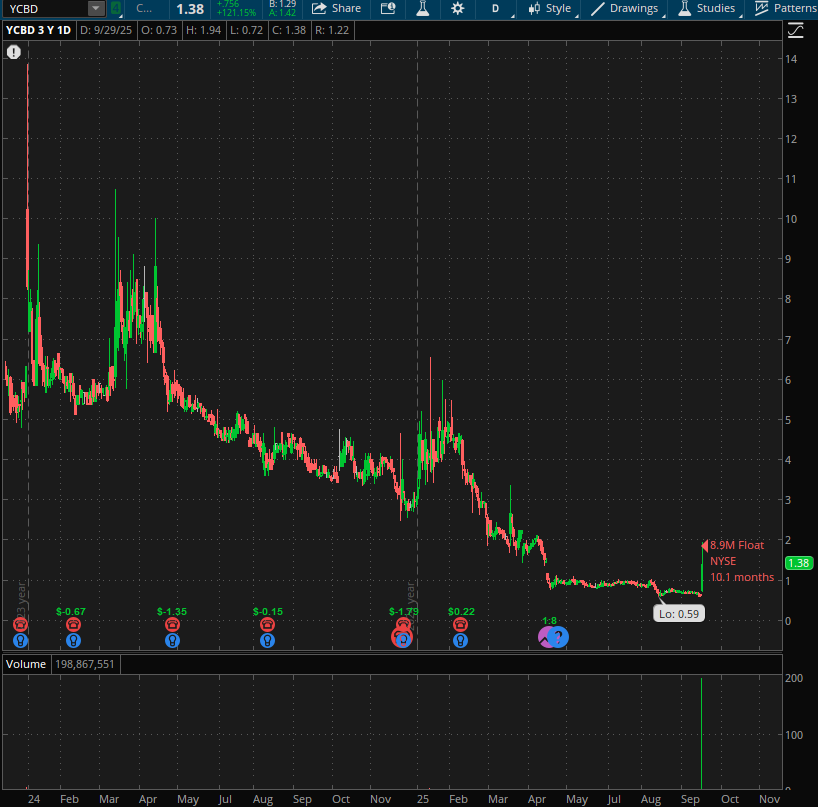Open the Patterns menu
Screen dimensions: 818x807
785,8
